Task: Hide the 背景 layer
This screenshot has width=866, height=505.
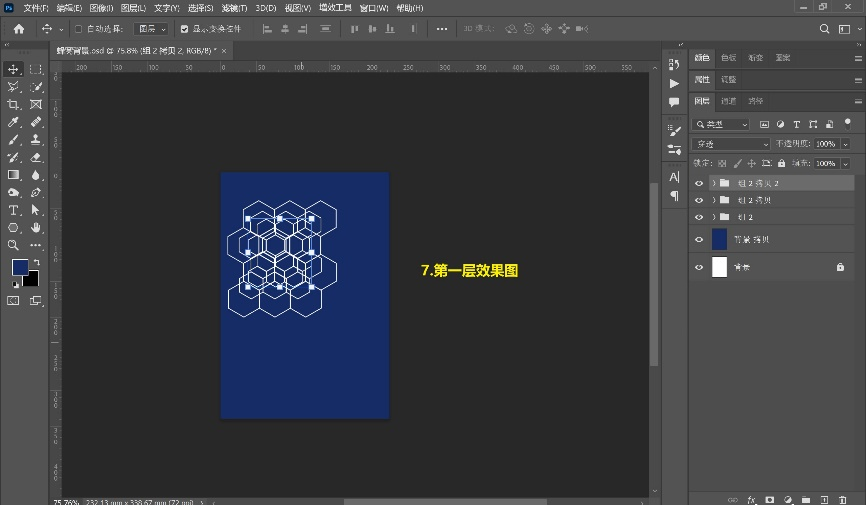Action: (699, 267)
